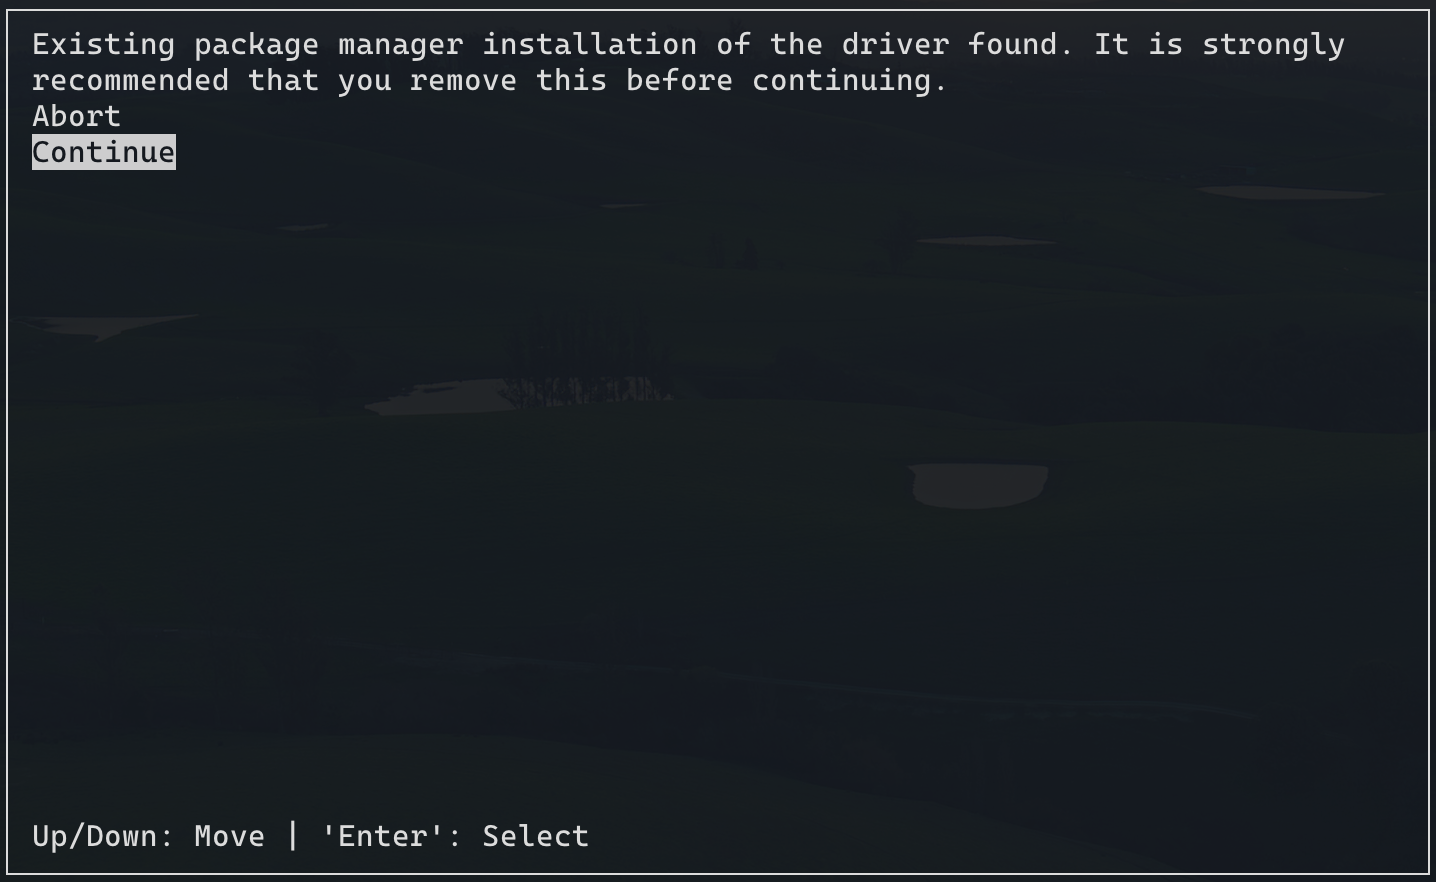Click the word 'recommended' on second line
The height and width of the screenshot is (882, 1436).
click(x=131, y=81)
